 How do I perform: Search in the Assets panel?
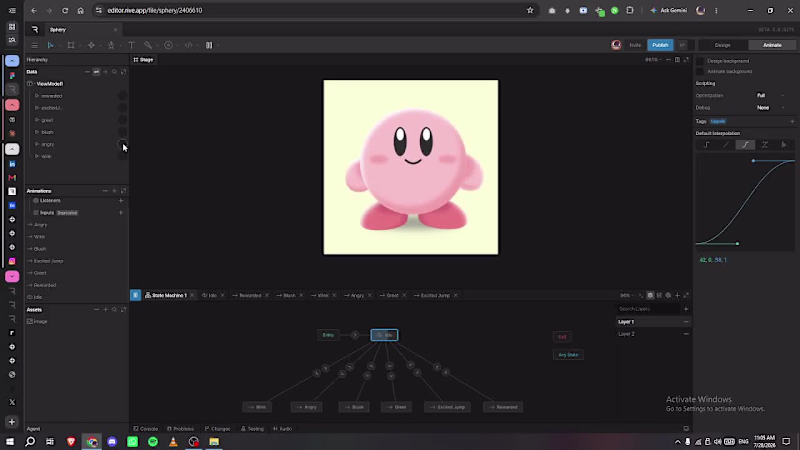click(x=114, y=310)
